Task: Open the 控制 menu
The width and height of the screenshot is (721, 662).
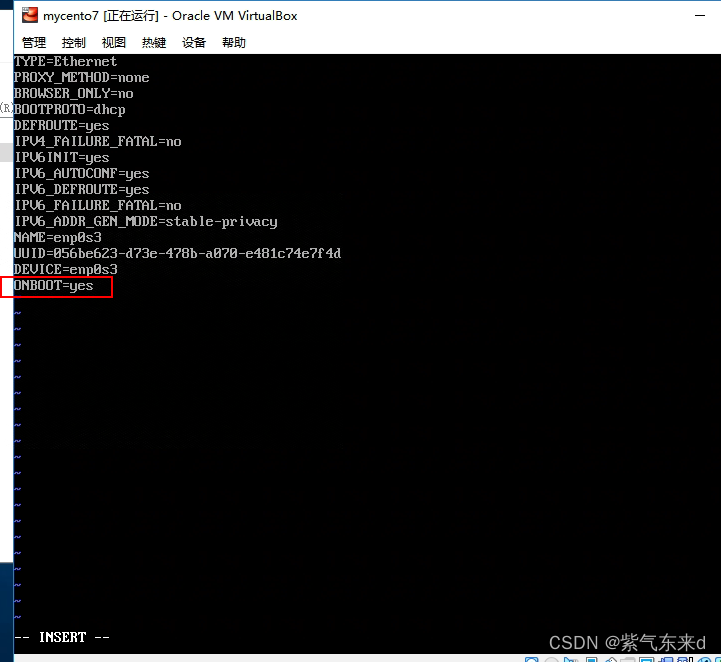Action: point(74,43)
